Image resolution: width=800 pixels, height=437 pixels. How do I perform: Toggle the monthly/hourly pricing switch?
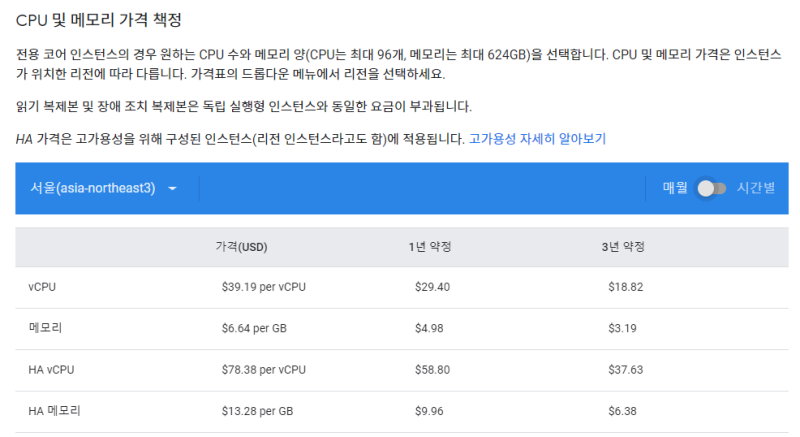pyautogui.click(x=711, y=188)
